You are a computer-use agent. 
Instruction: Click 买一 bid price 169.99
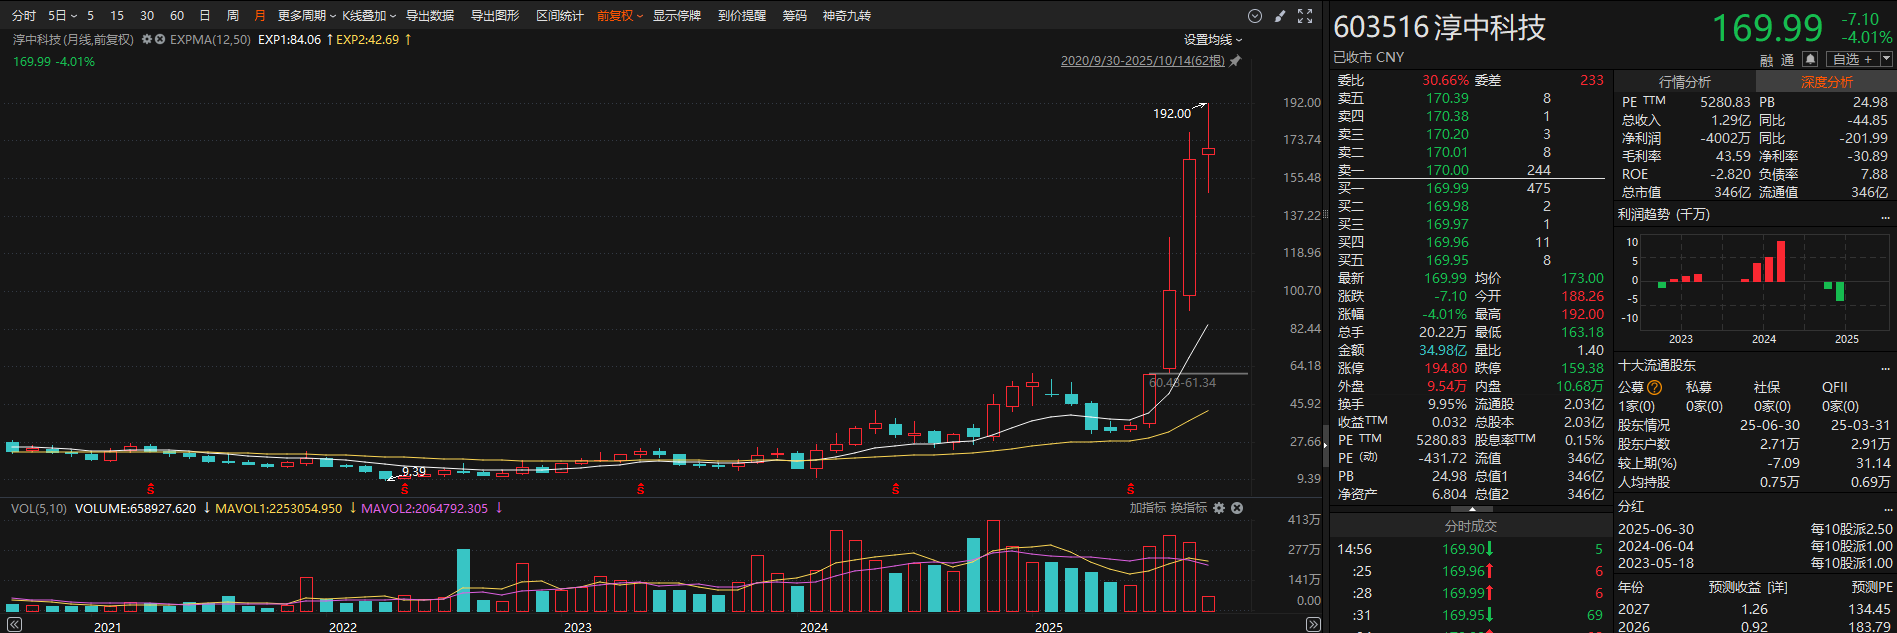point(1447,188)
